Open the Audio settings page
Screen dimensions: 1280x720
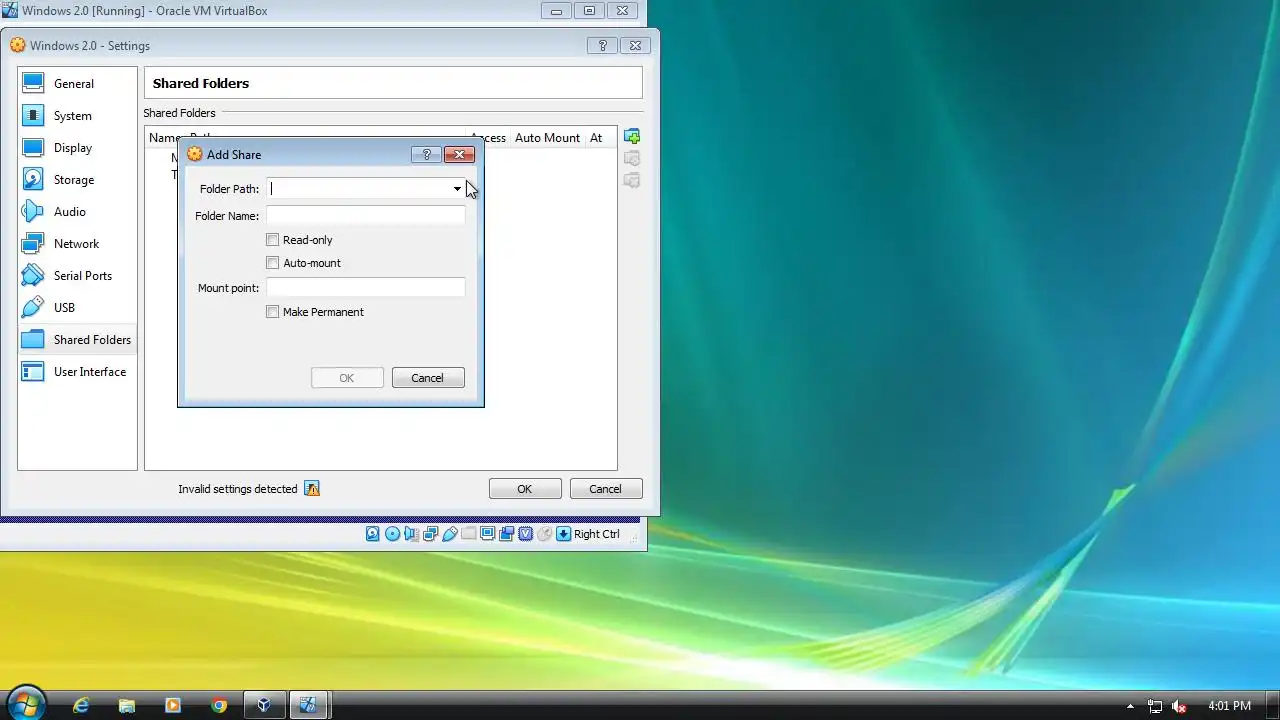click(77, 212)
